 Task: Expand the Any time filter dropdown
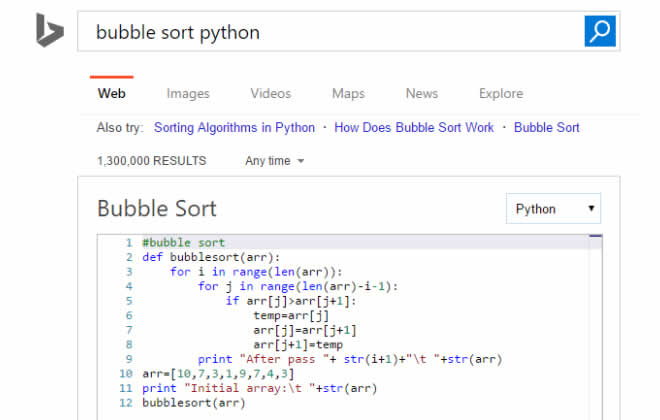click(x=274, y=161)
